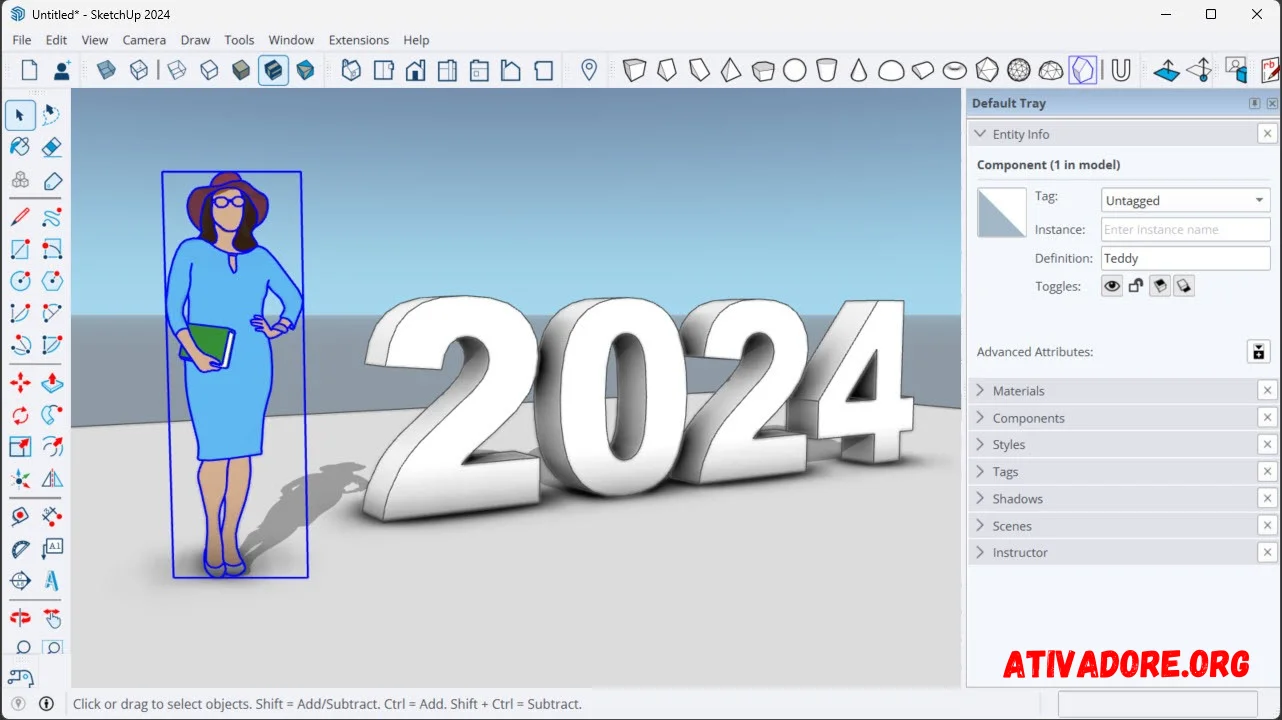The width and height of the screenshot is (1282, 720).
Task: Select the Rectangle tool
Action: coord(20,249)
